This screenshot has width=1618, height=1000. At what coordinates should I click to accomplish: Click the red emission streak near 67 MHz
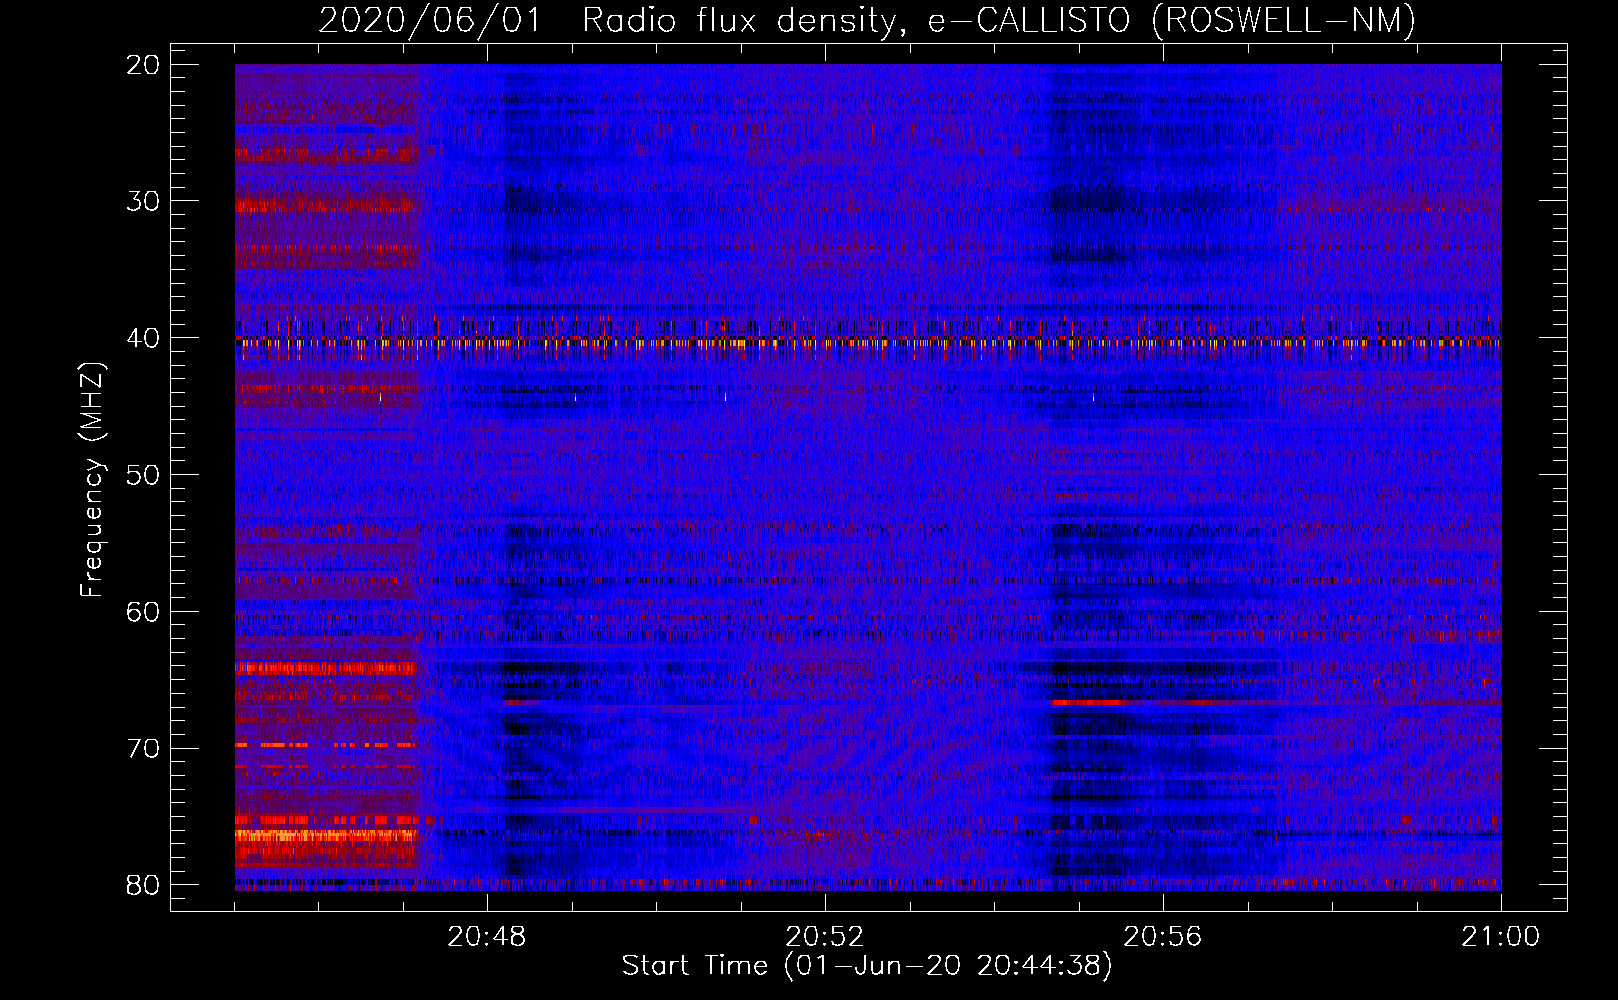[x=1090, y=703]
